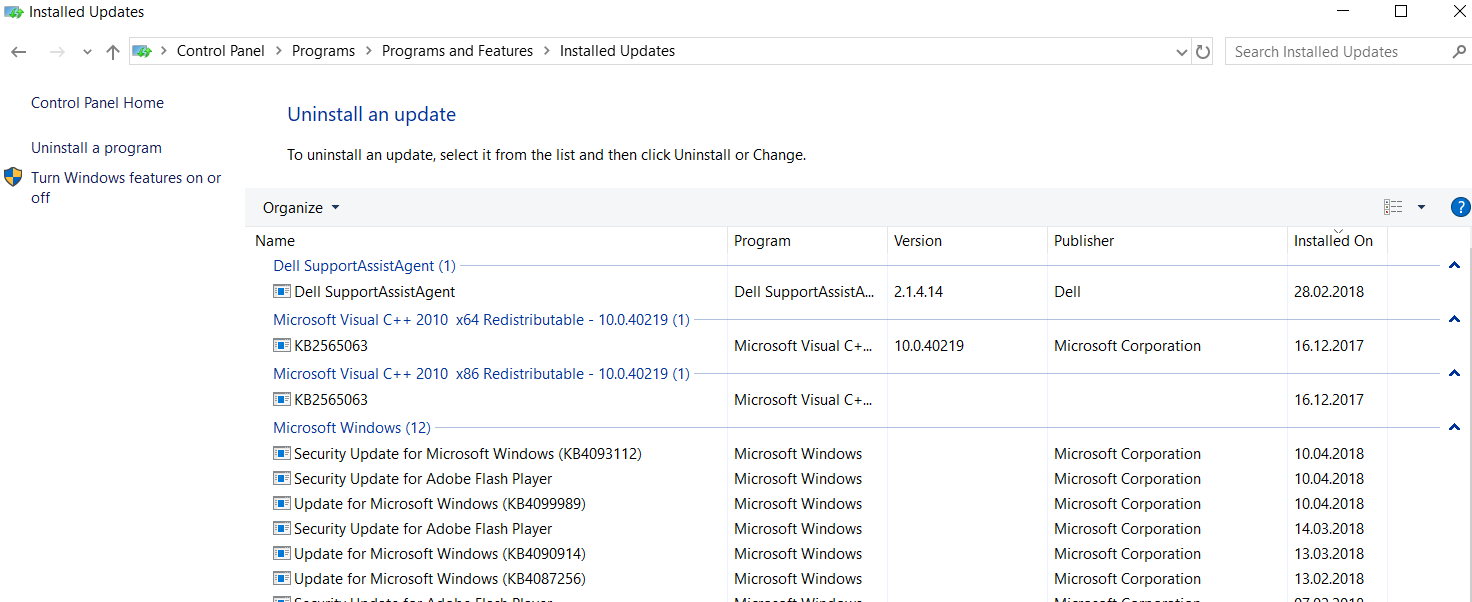Viewport: 1472px width, 602px height.
Task: Click the 28.02.2018 install date
Action: [x=1329, y=292]
